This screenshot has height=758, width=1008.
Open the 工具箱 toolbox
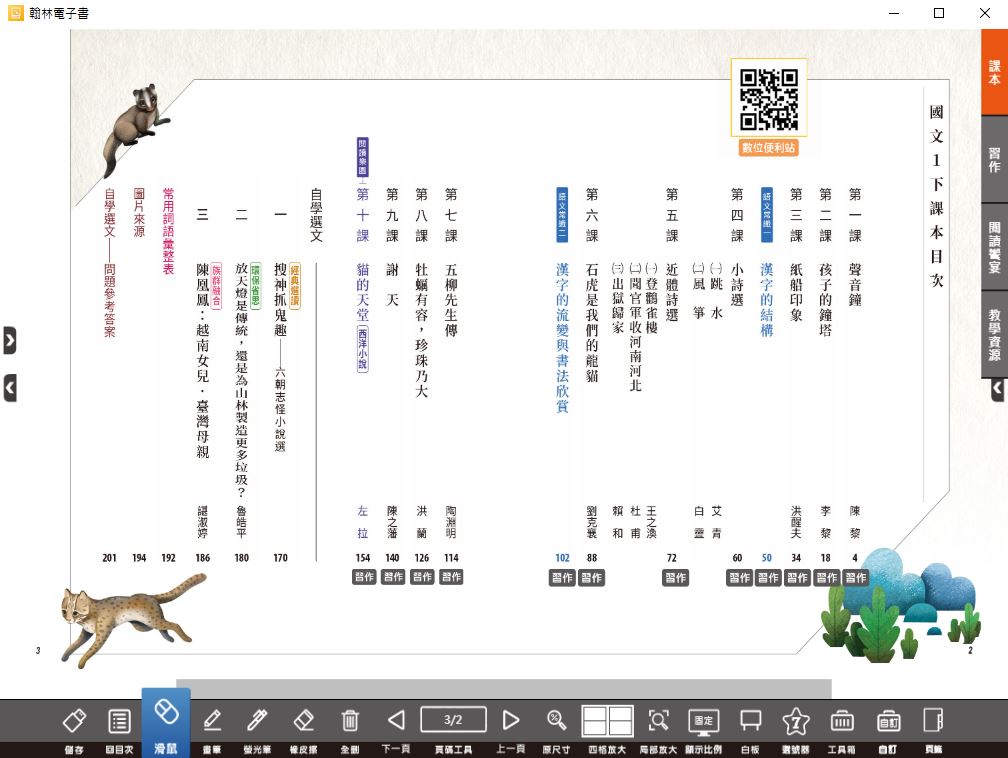pos(841,721)
